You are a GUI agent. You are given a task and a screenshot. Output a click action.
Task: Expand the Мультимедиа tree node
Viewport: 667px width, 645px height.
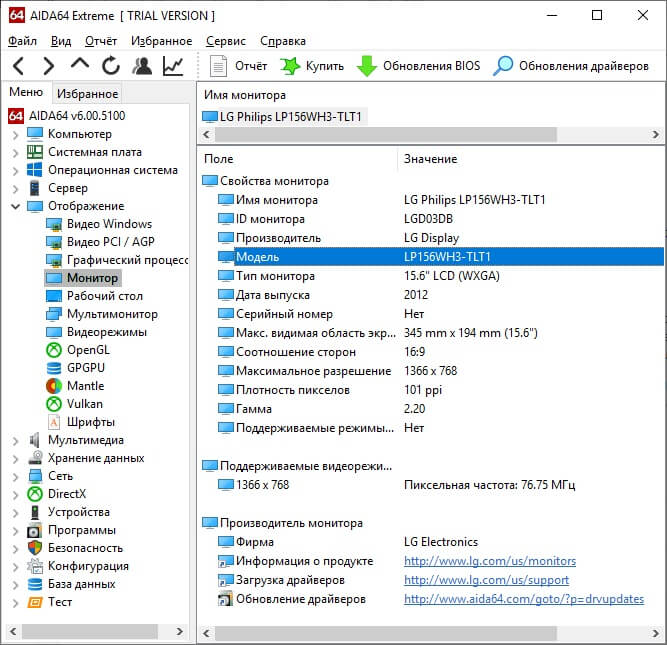[16, 441]
